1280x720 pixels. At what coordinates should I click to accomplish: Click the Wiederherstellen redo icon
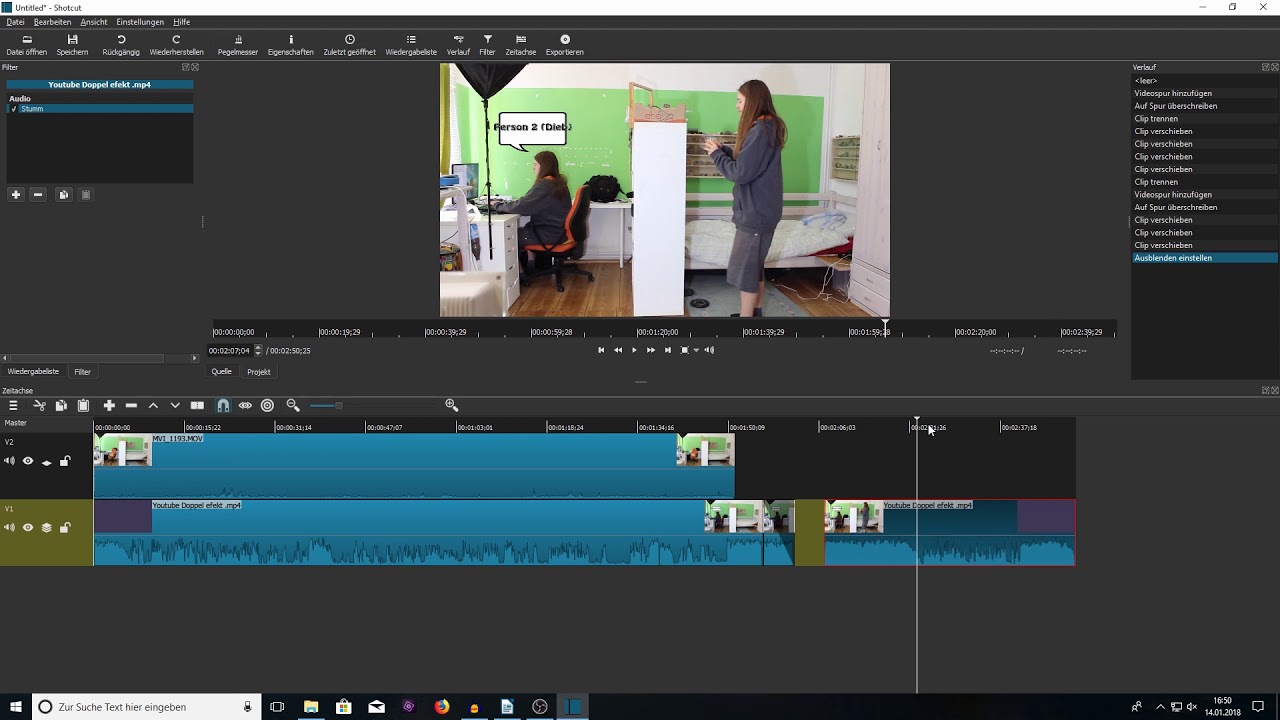[176, 45]
